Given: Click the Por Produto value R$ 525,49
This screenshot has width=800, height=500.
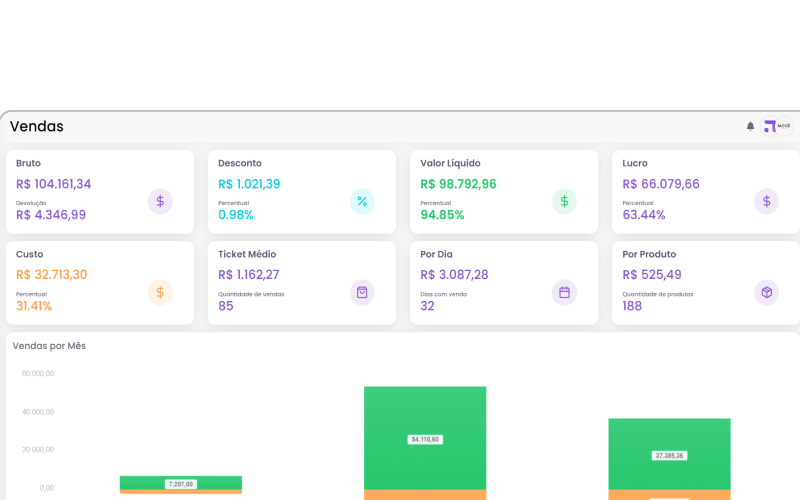Looking at the screenshot, I should point(652,275).
